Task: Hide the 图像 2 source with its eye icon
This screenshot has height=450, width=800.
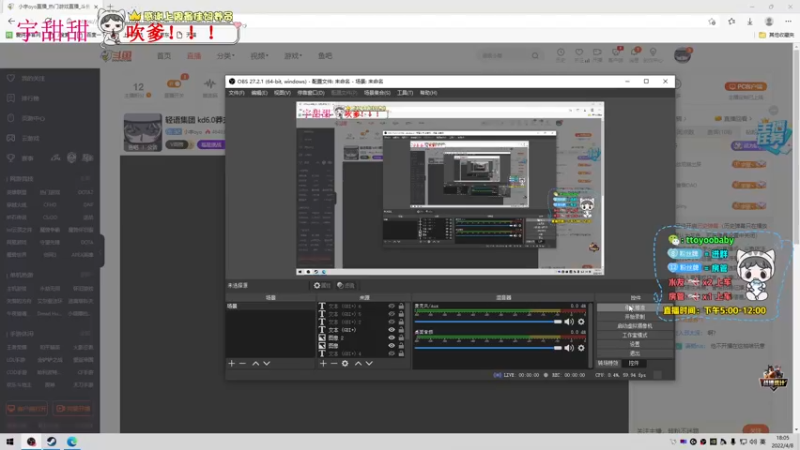Action: [391, 338]
